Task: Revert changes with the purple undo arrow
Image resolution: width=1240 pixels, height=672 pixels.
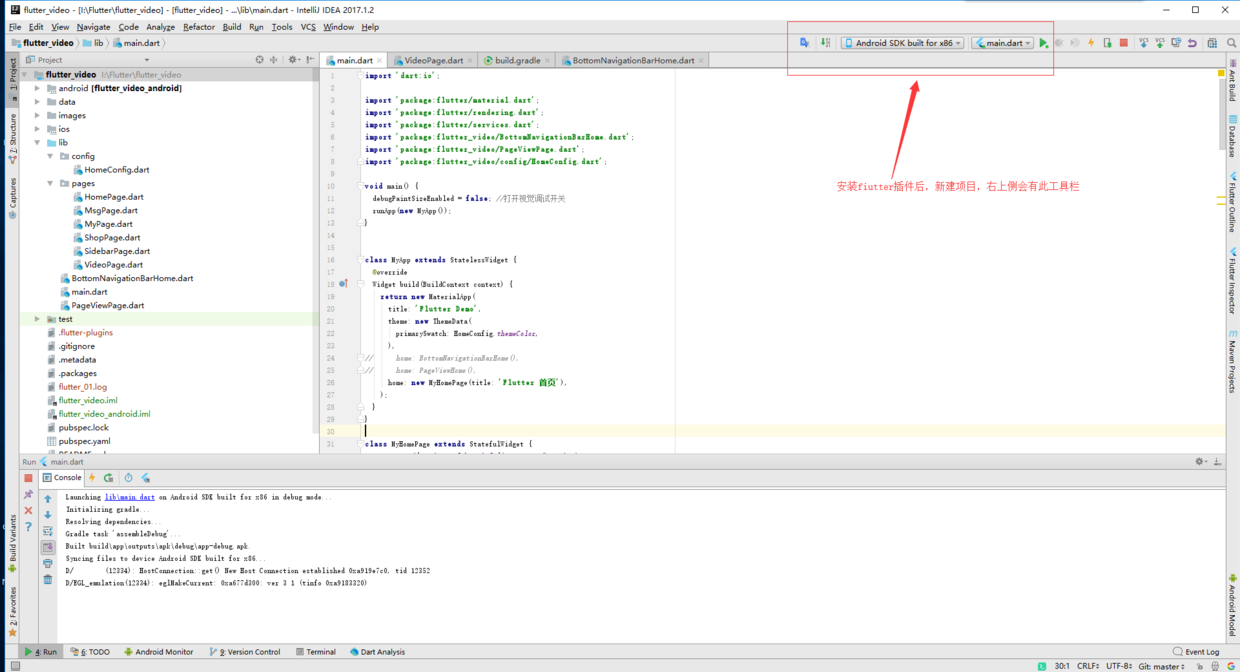Action: coord(1192,43)
